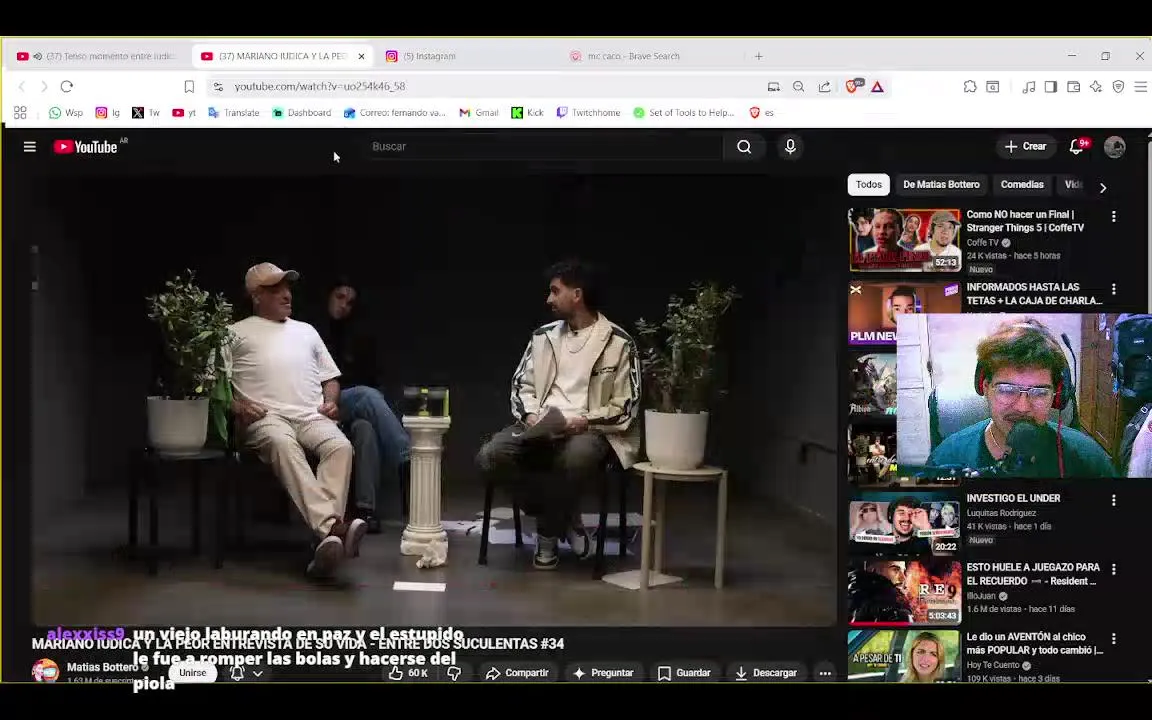Open the Translate bookmark
Image resolution: width=1152 pixels, height=720 pixels.
tap(234, 112)
